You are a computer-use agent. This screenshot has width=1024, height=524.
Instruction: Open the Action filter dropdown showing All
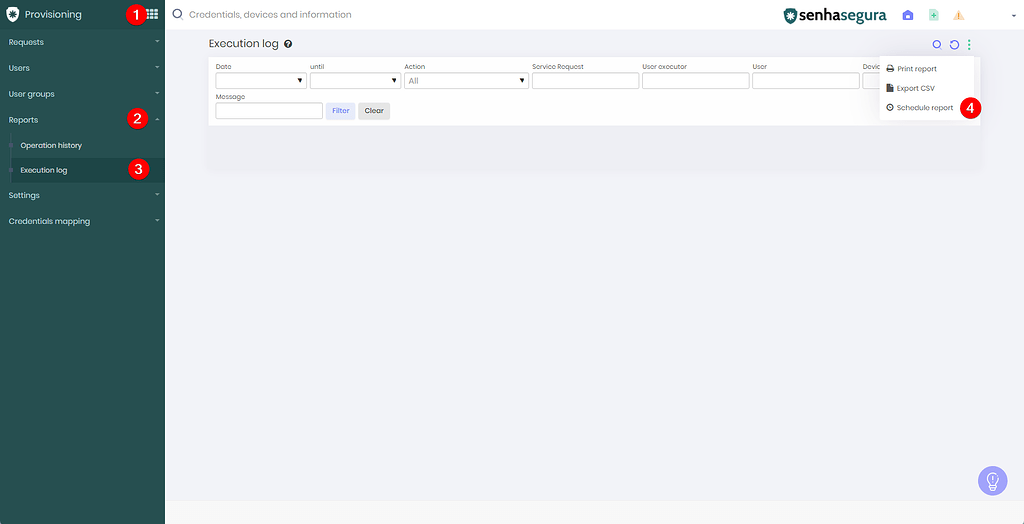click(466, 80)
